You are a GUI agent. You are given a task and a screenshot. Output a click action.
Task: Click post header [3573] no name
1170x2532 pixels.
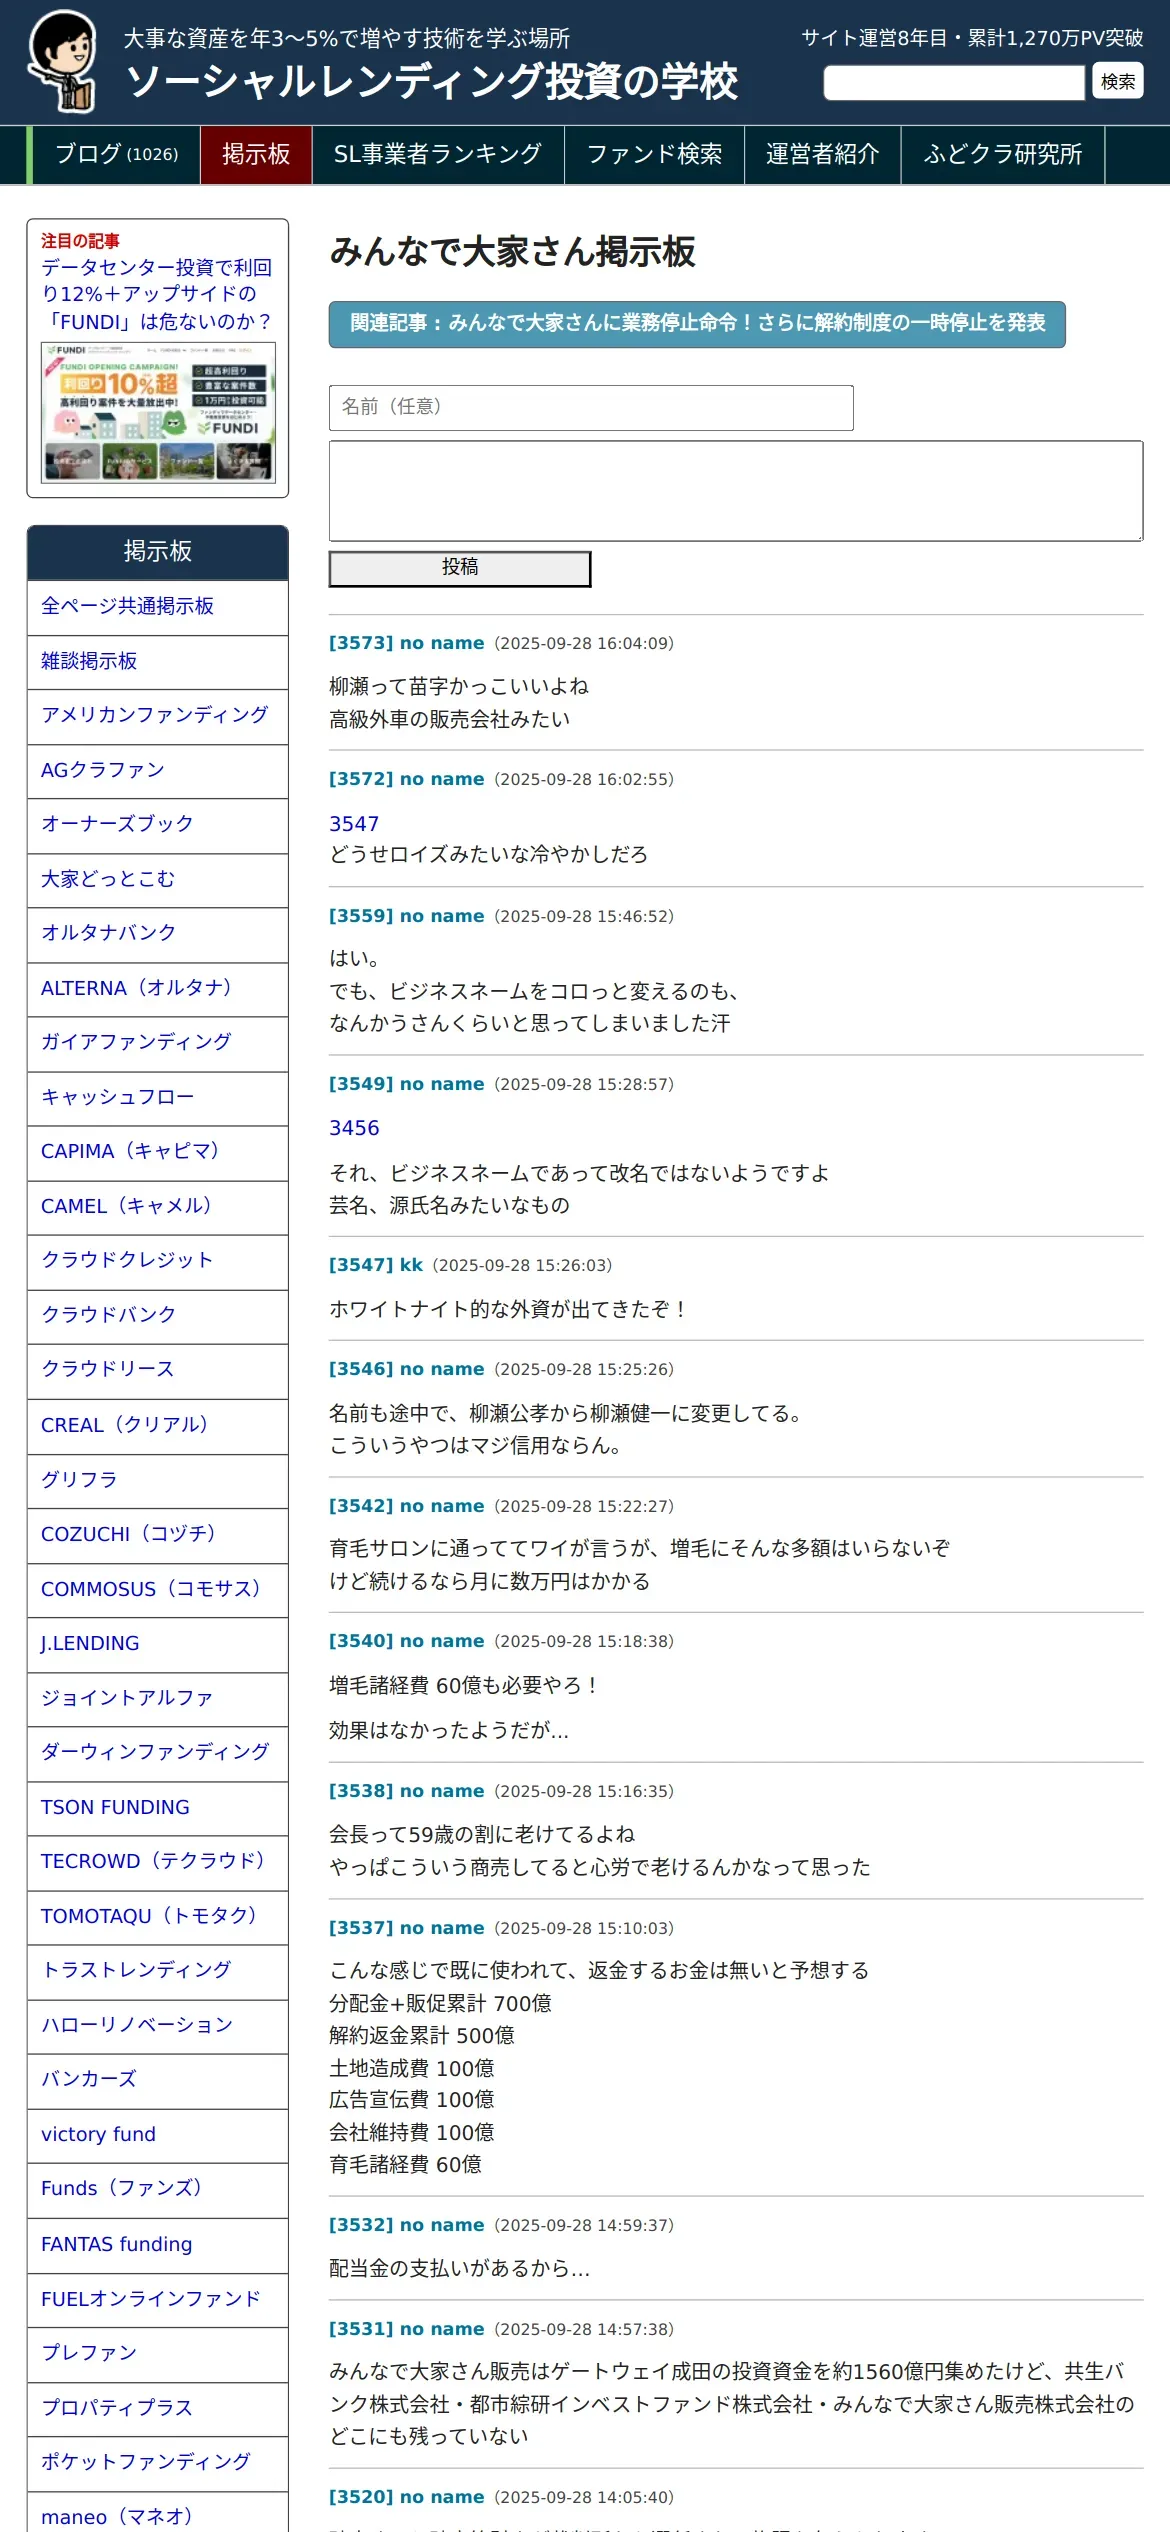(x=406, y=643)
